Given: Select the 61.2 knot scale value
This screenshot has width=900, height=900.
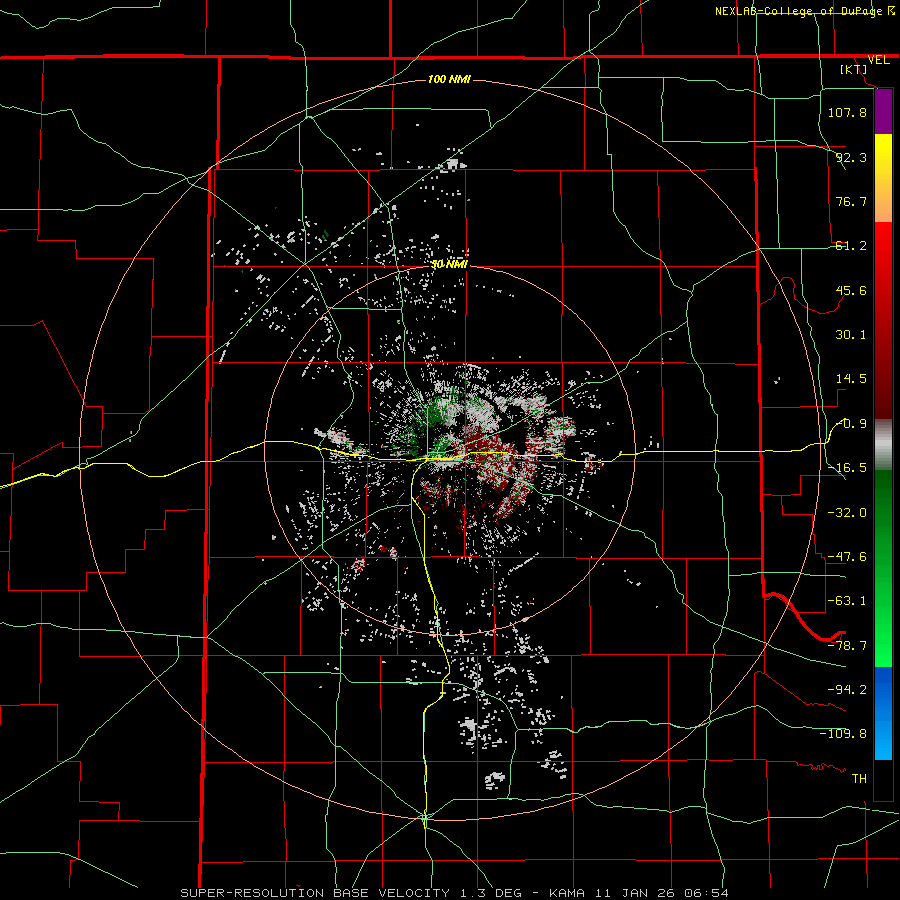Looking at the screenshot, I should coord(851,246).
